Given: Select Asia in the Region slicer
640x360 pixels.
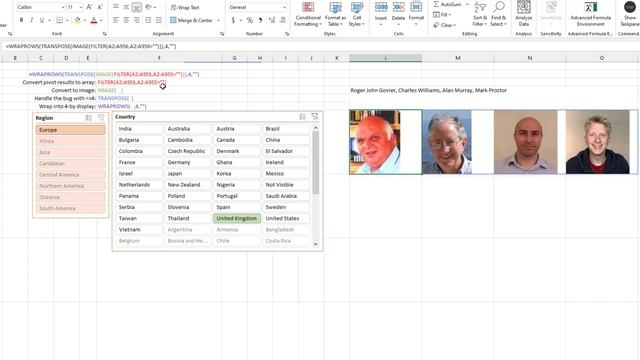Looking at the screenshot, I should (x=70, y=152).
